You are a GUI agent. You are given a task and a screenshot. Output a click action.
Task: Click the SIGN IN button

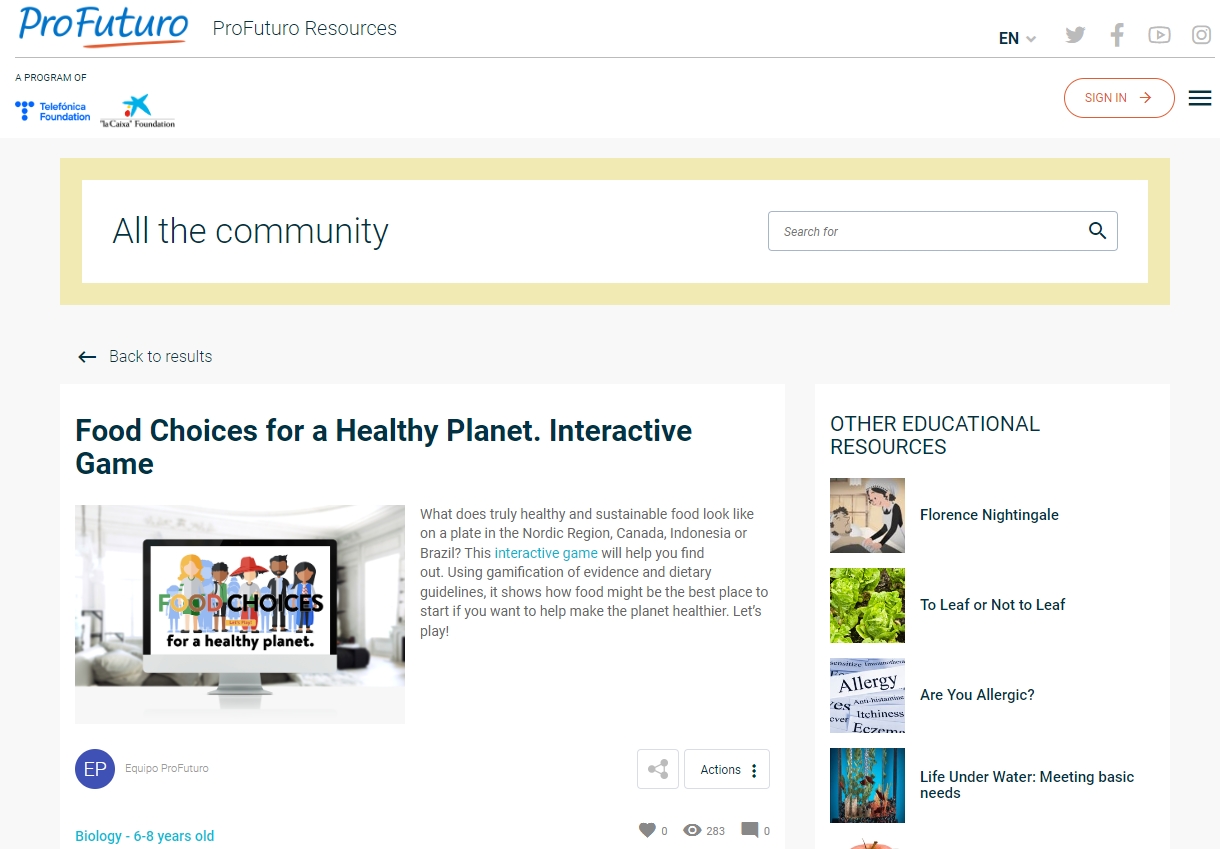point(1119,98)
